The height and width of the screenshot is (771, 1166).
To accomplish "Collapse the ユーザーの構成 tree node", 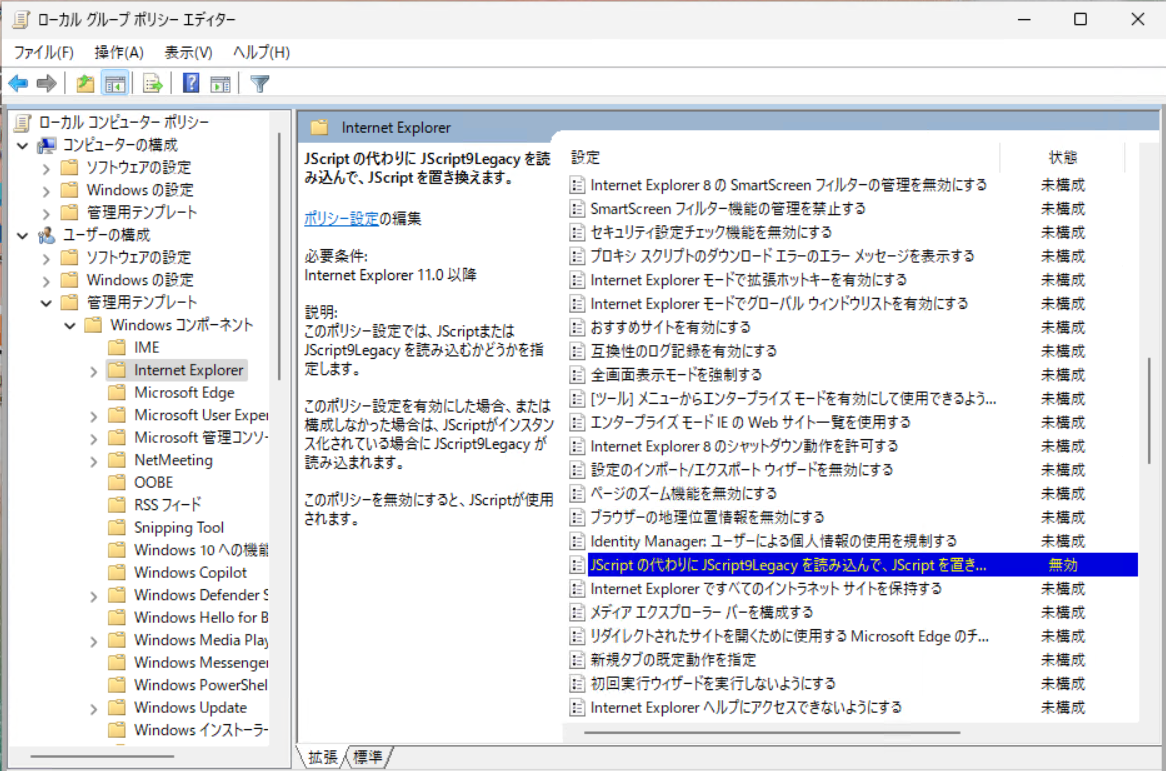I will pyautogui.click(x=23, y=236).
